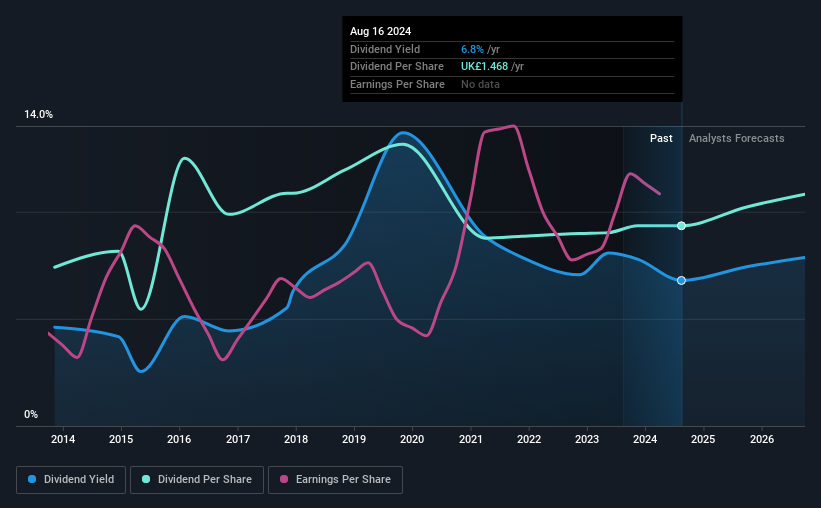The width and height of the screenshot is (821, 508).
Task: Click the 2014 x-axis label
Action: (63, 439)
